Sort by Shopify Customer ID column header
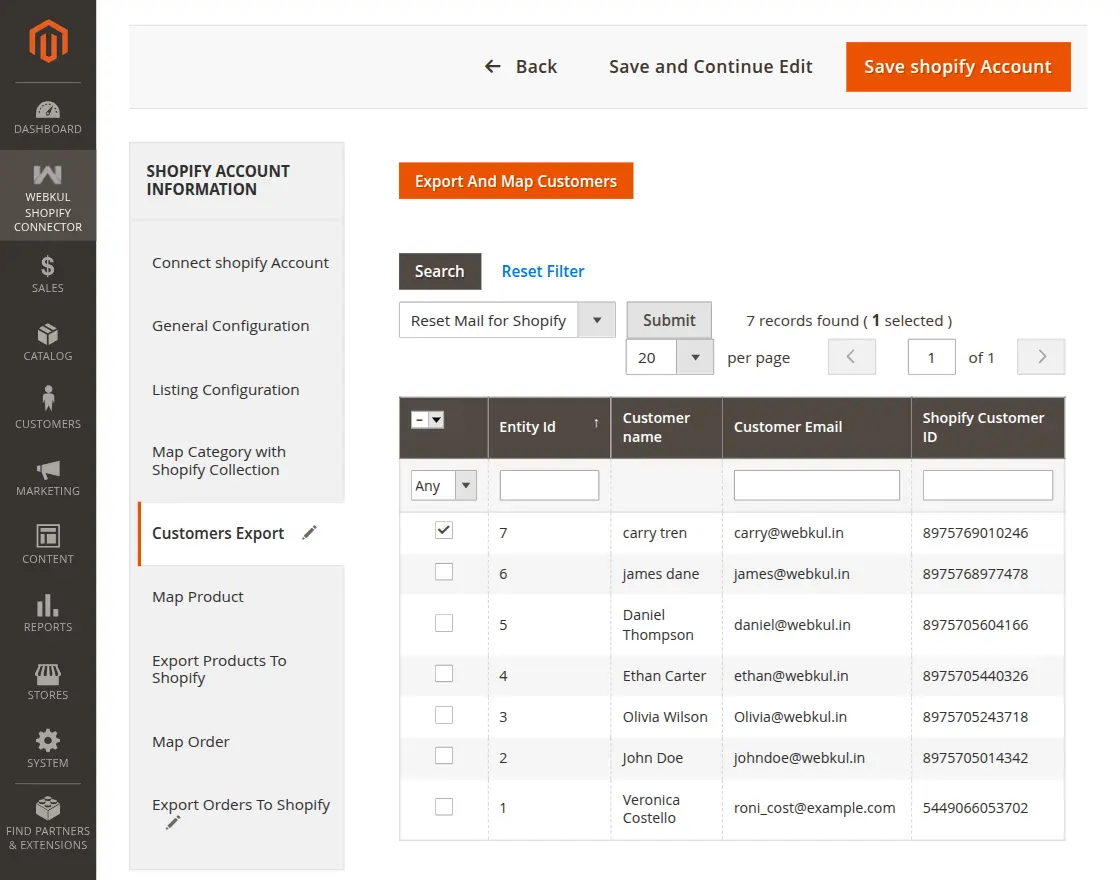The image size is (1120, 880). pos(987,427)
